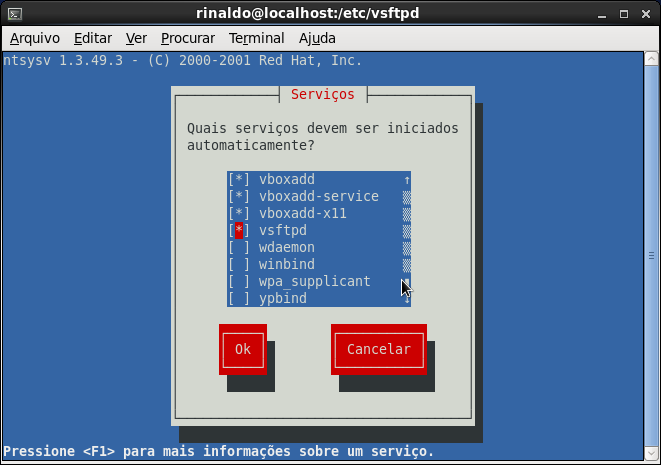Open the Terminal menu

pyautogui.click(x=256, y=38)
